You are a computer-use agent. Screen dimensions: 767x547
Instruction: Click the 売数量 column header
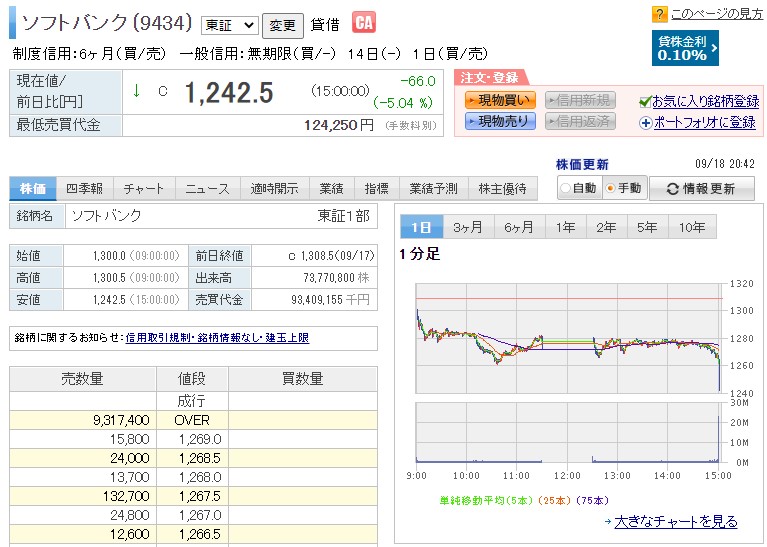coord(83,379)
